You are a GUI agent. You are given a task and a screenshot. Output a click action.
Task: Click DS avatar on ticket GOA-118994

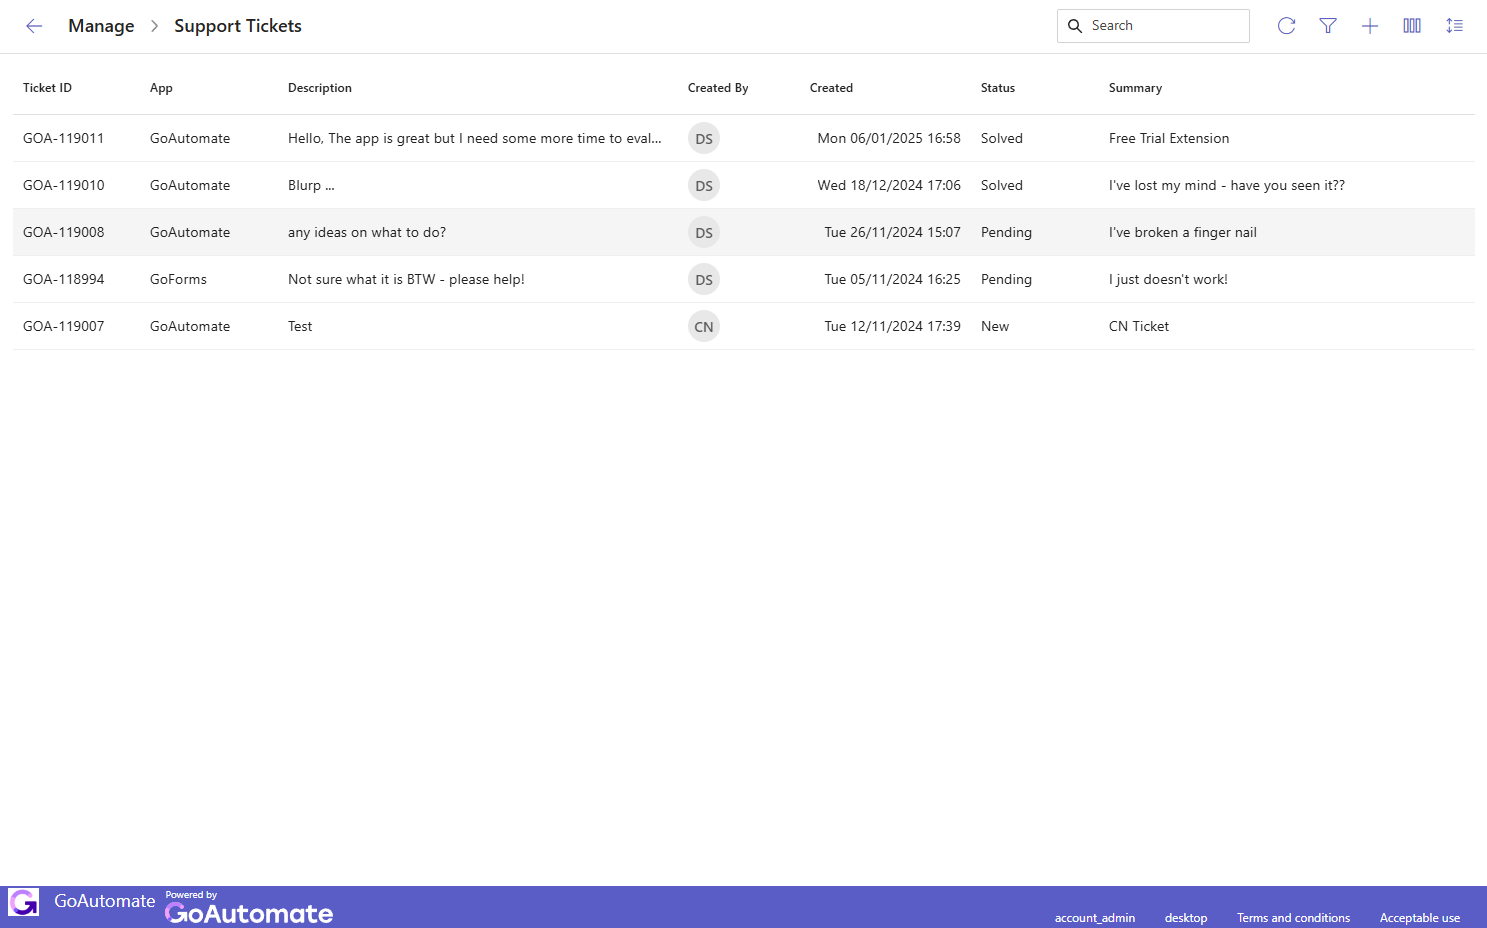point(704,279)
